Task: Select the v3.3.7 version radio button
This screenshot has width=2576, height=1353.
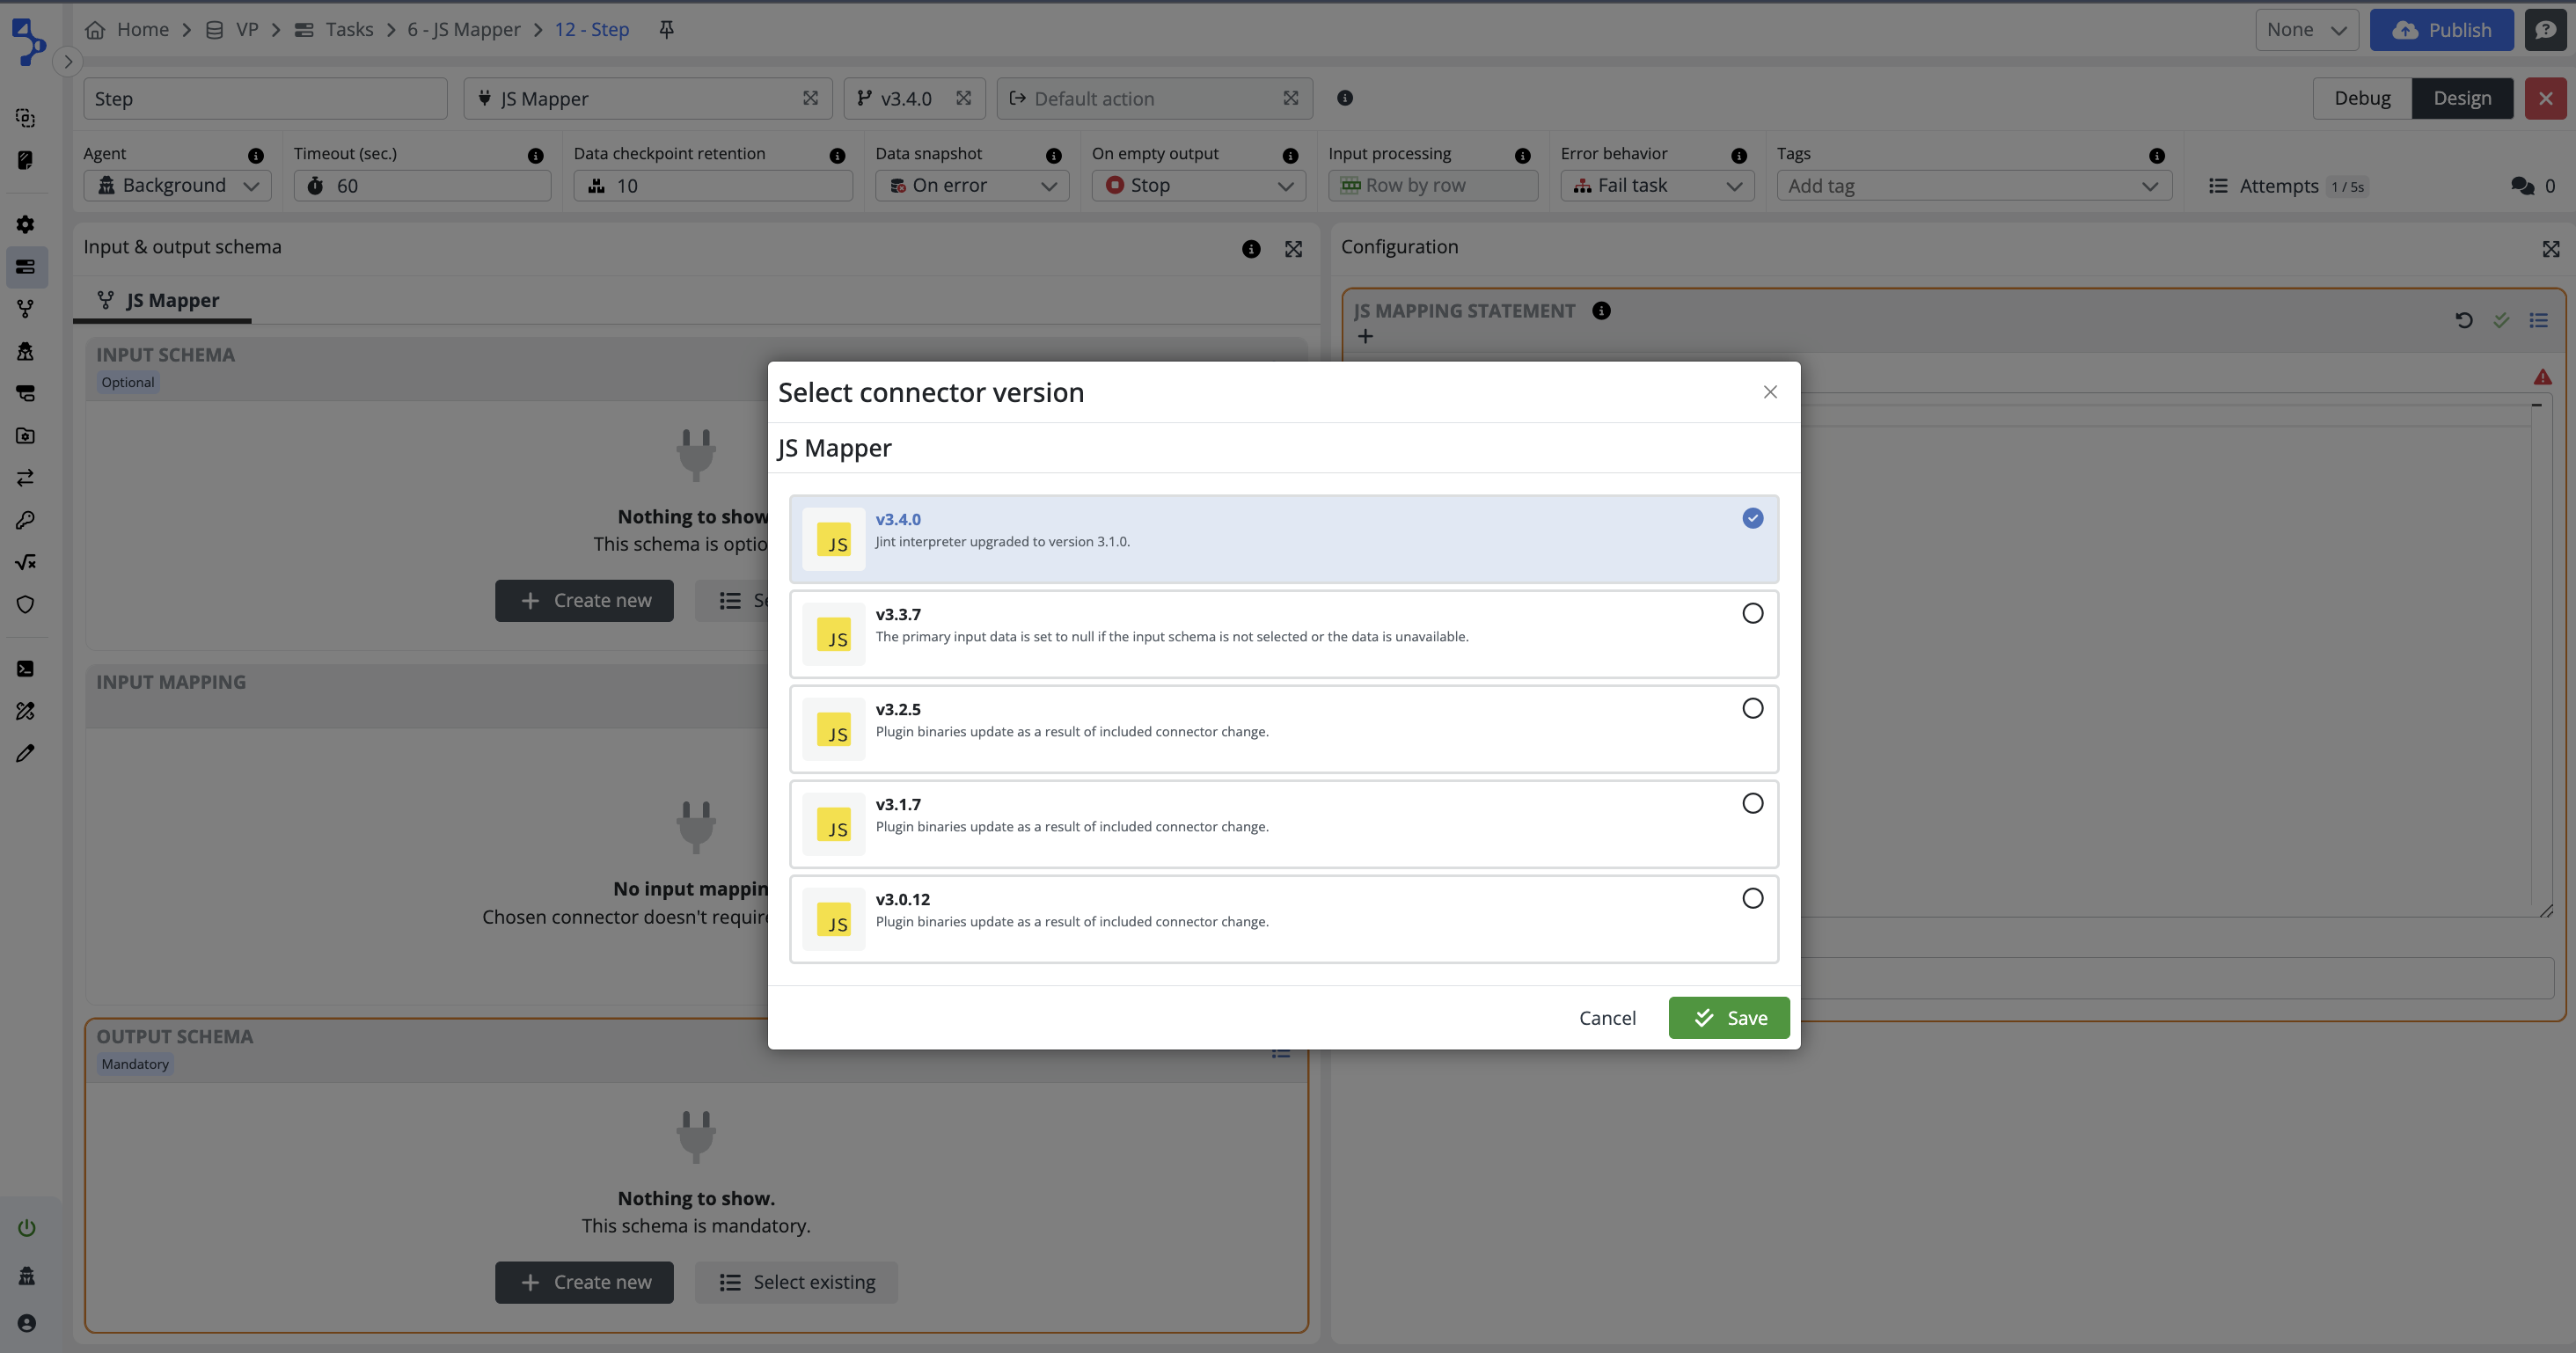Action: click(x=1752, y=613)
